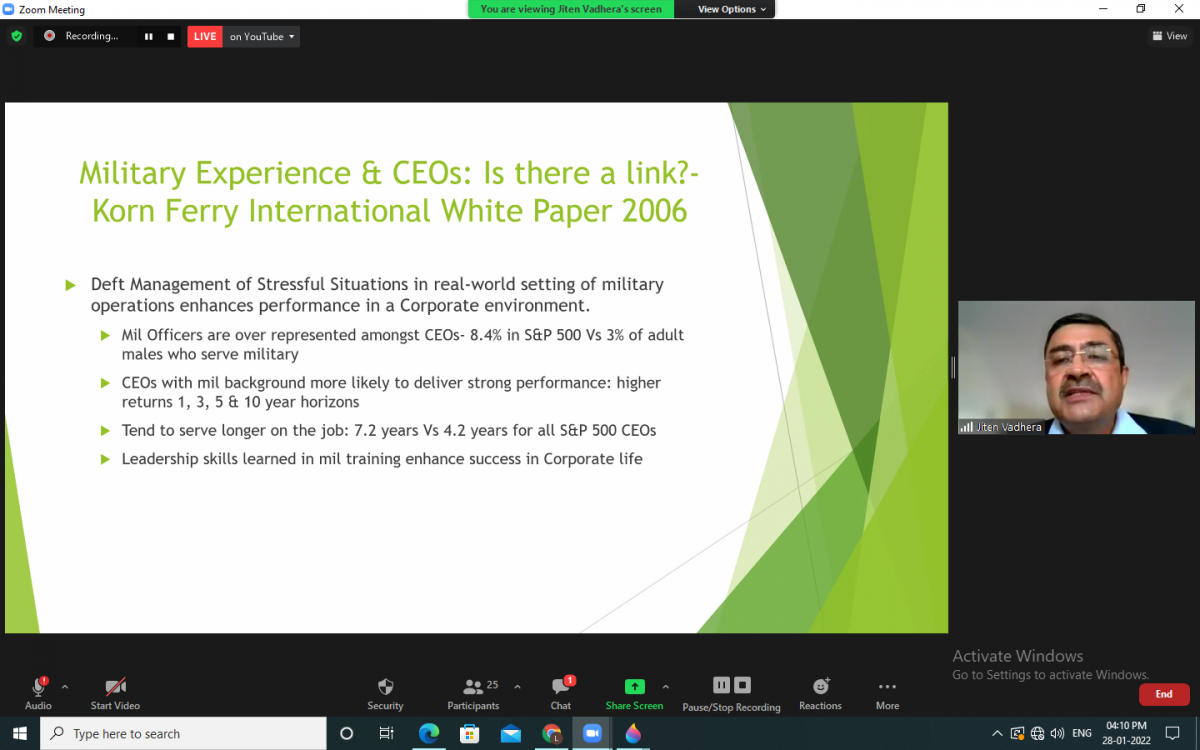Viewport: 1200px width, 750px height.
Task: Click the taskbar search box
Action: coord(184,733)
